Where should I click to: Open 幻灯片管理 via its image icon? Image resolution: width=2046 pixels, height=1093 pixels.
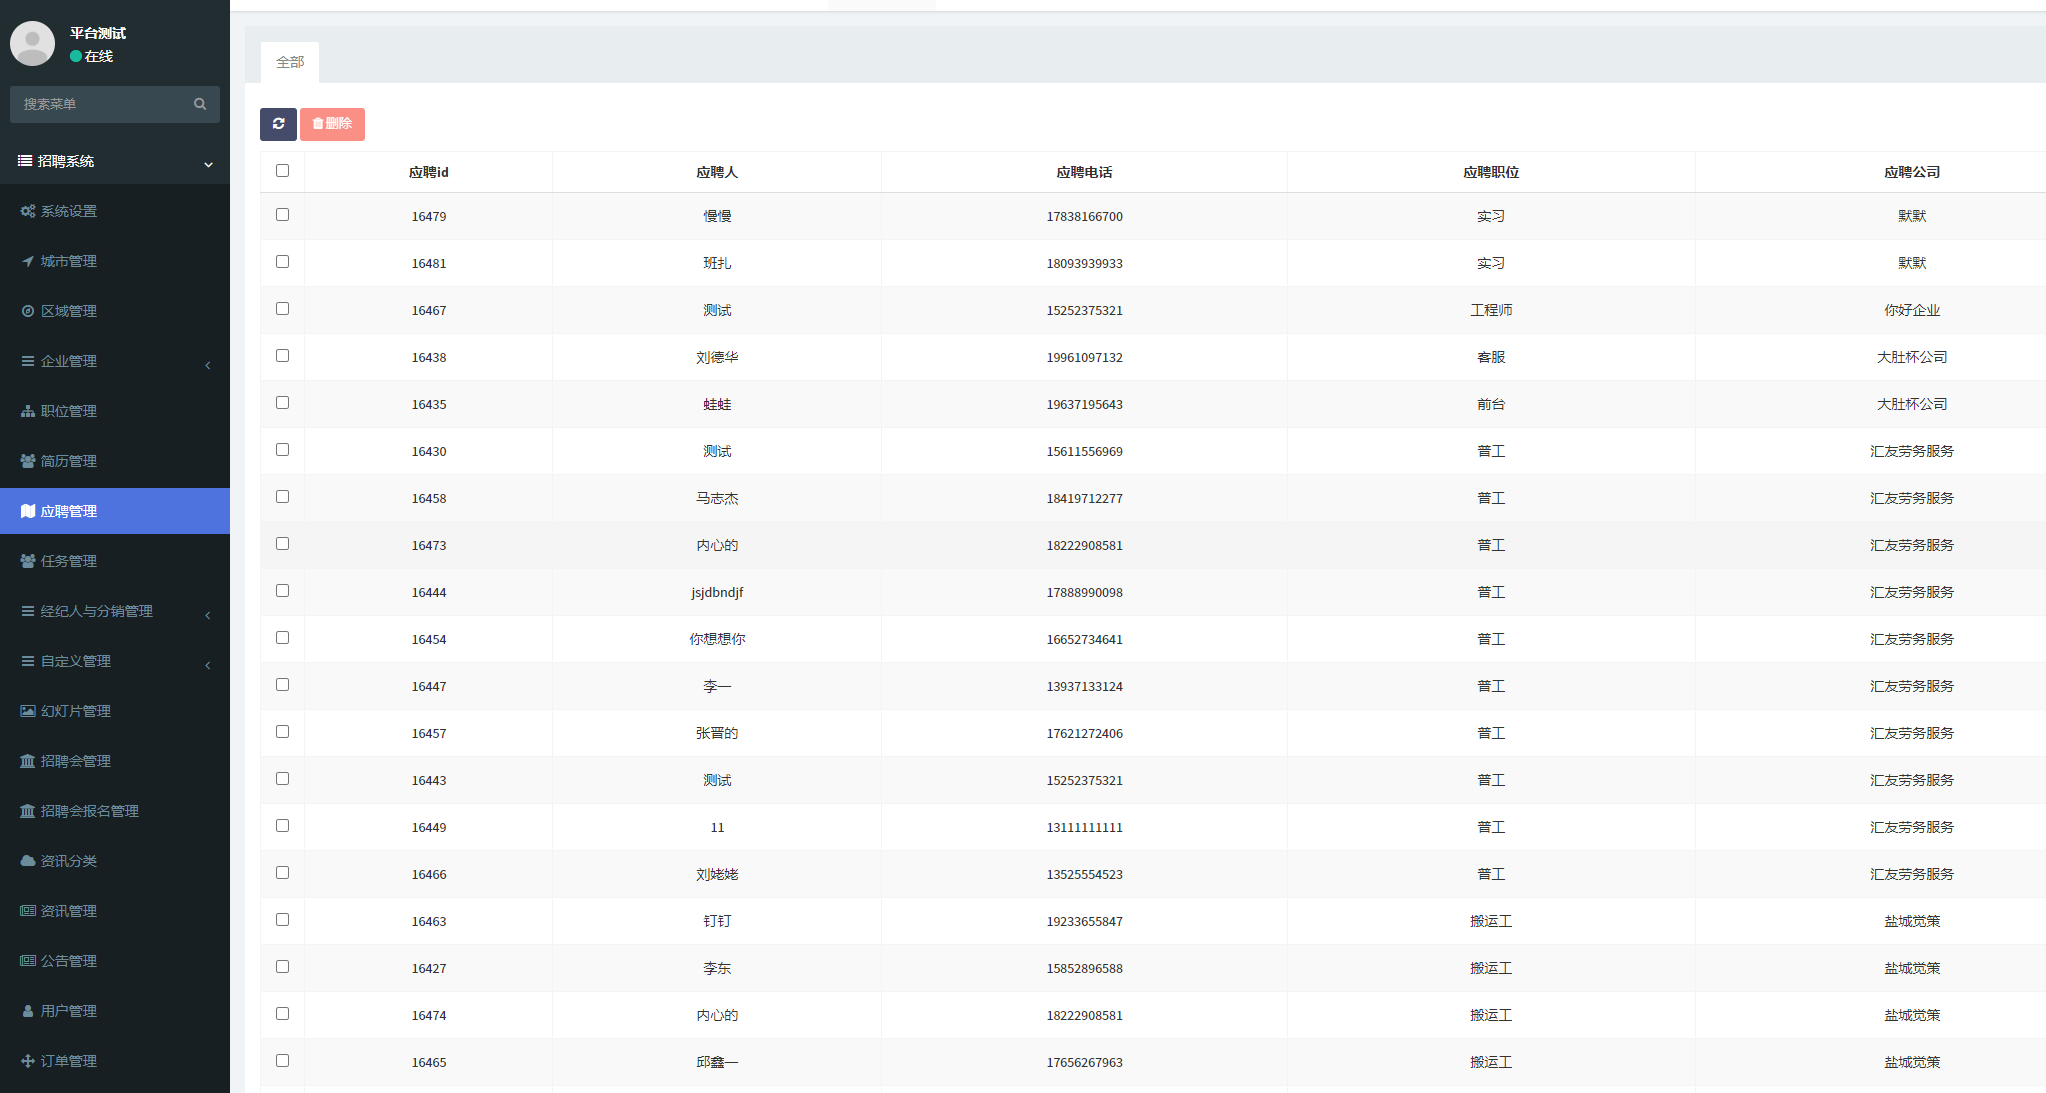28,711
